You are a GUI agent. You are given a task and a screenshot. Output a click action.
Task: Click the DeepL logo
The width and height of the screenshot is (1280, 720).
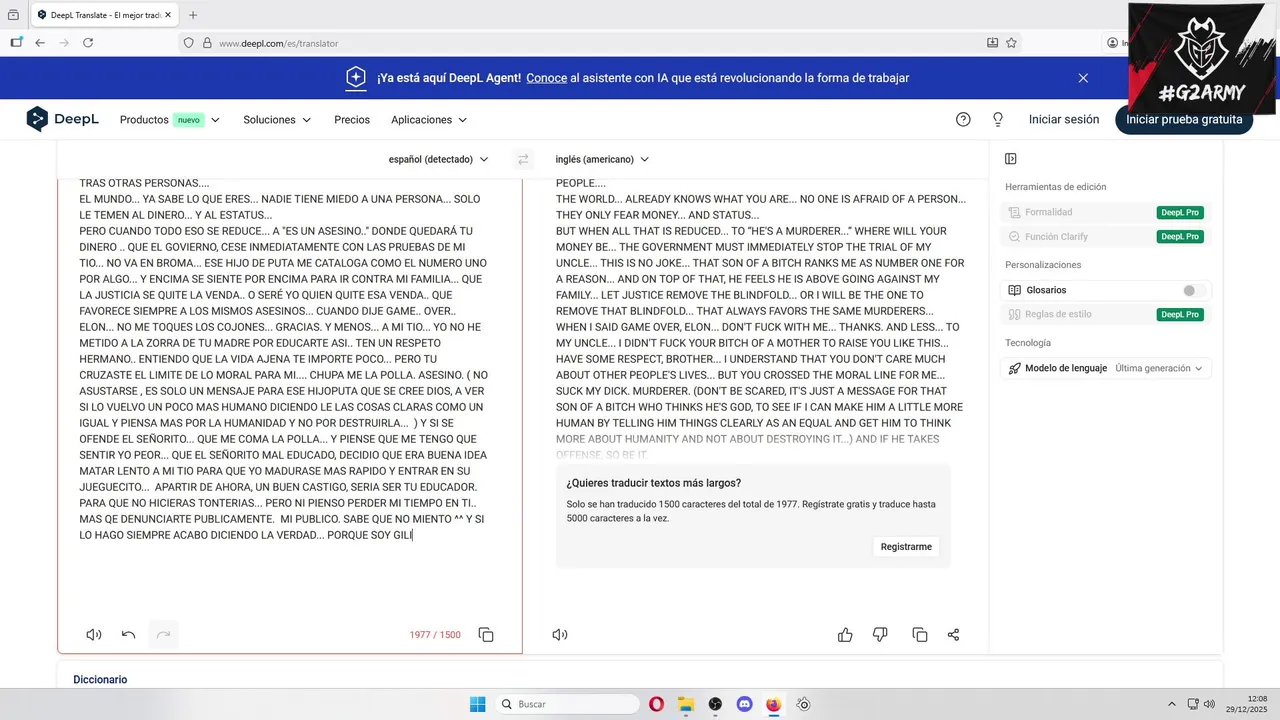pyautogui.click(x=62, y=119)
